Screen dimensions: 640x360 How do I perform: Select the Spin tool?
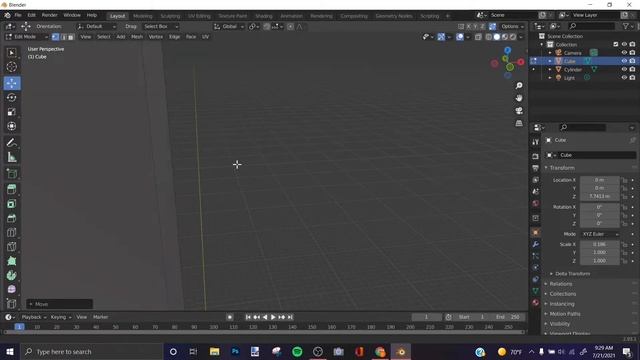point(11,276)
